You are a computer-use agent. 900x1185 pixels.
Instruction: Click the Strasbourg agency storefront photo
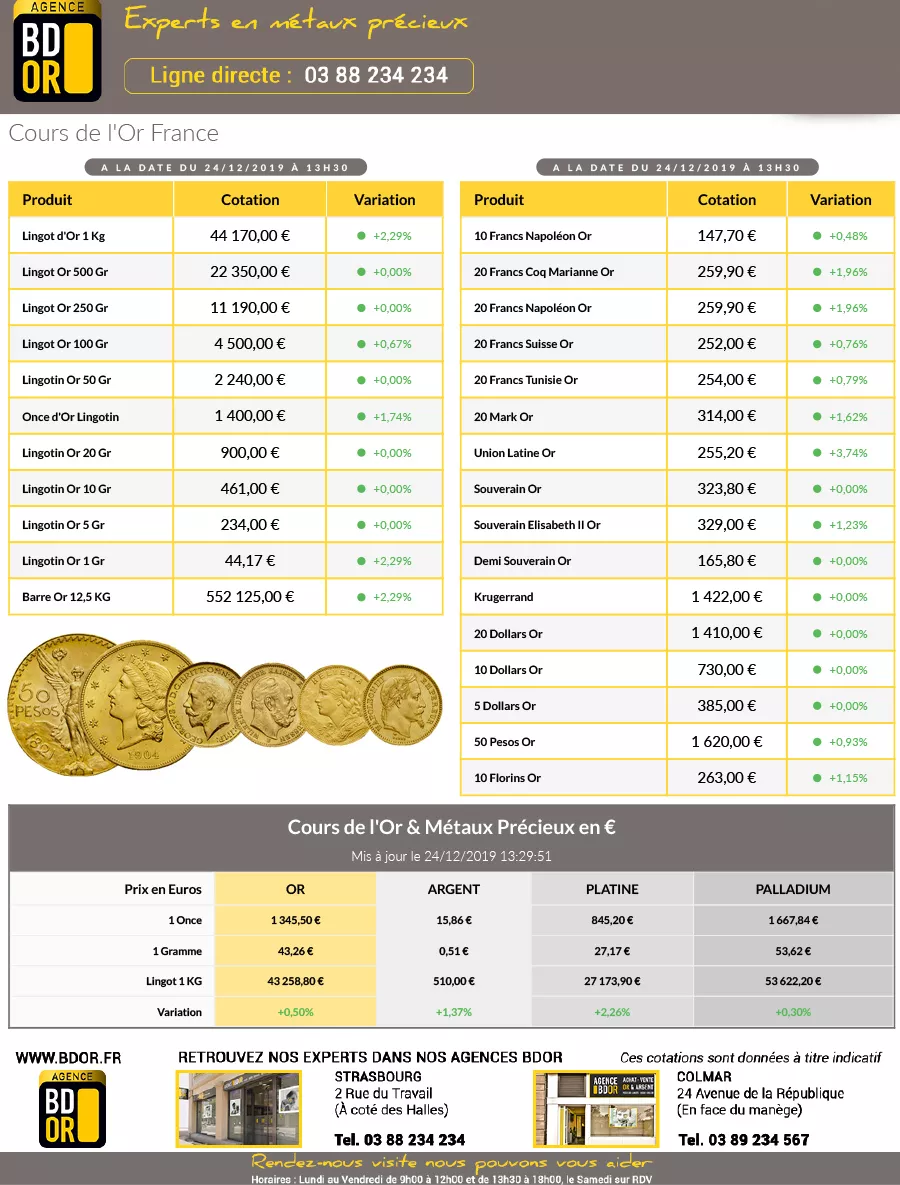(238, 1108)
